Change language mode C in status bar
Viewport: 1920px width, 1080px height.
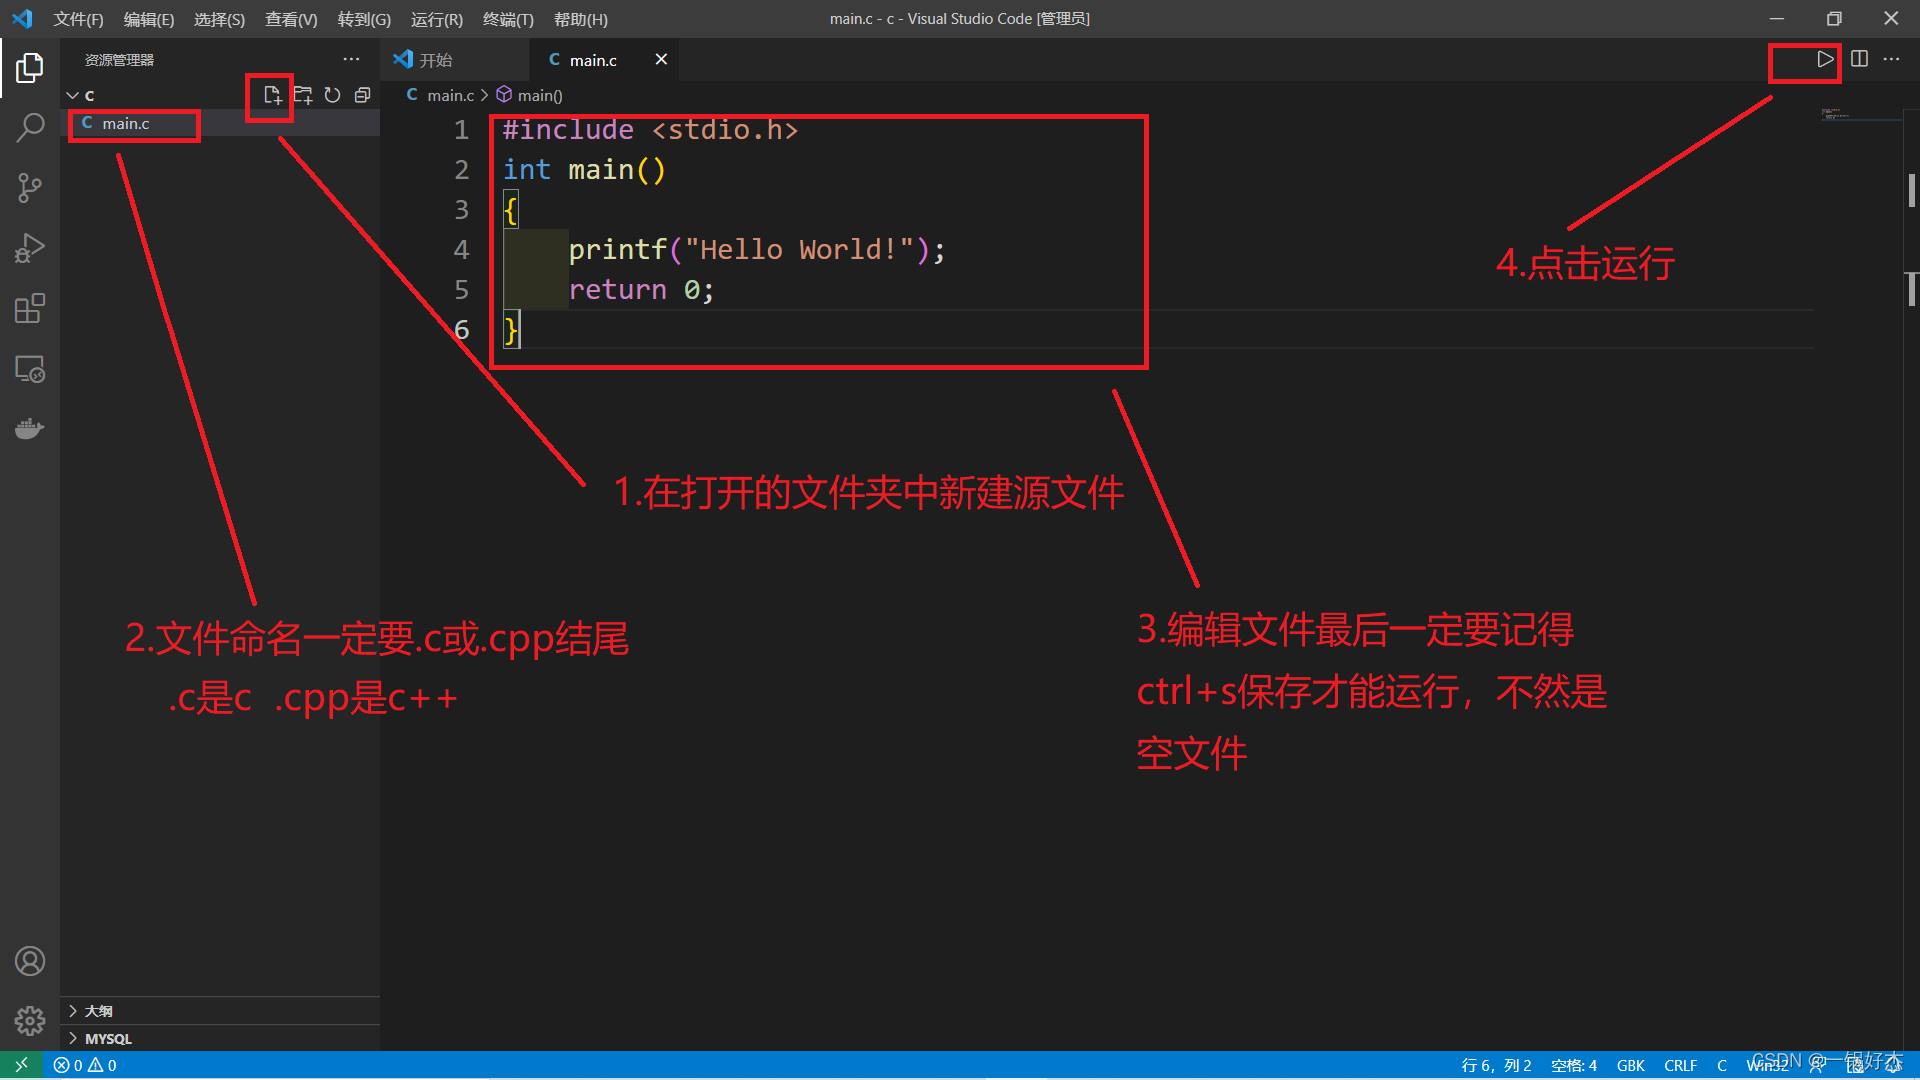1722,1065
